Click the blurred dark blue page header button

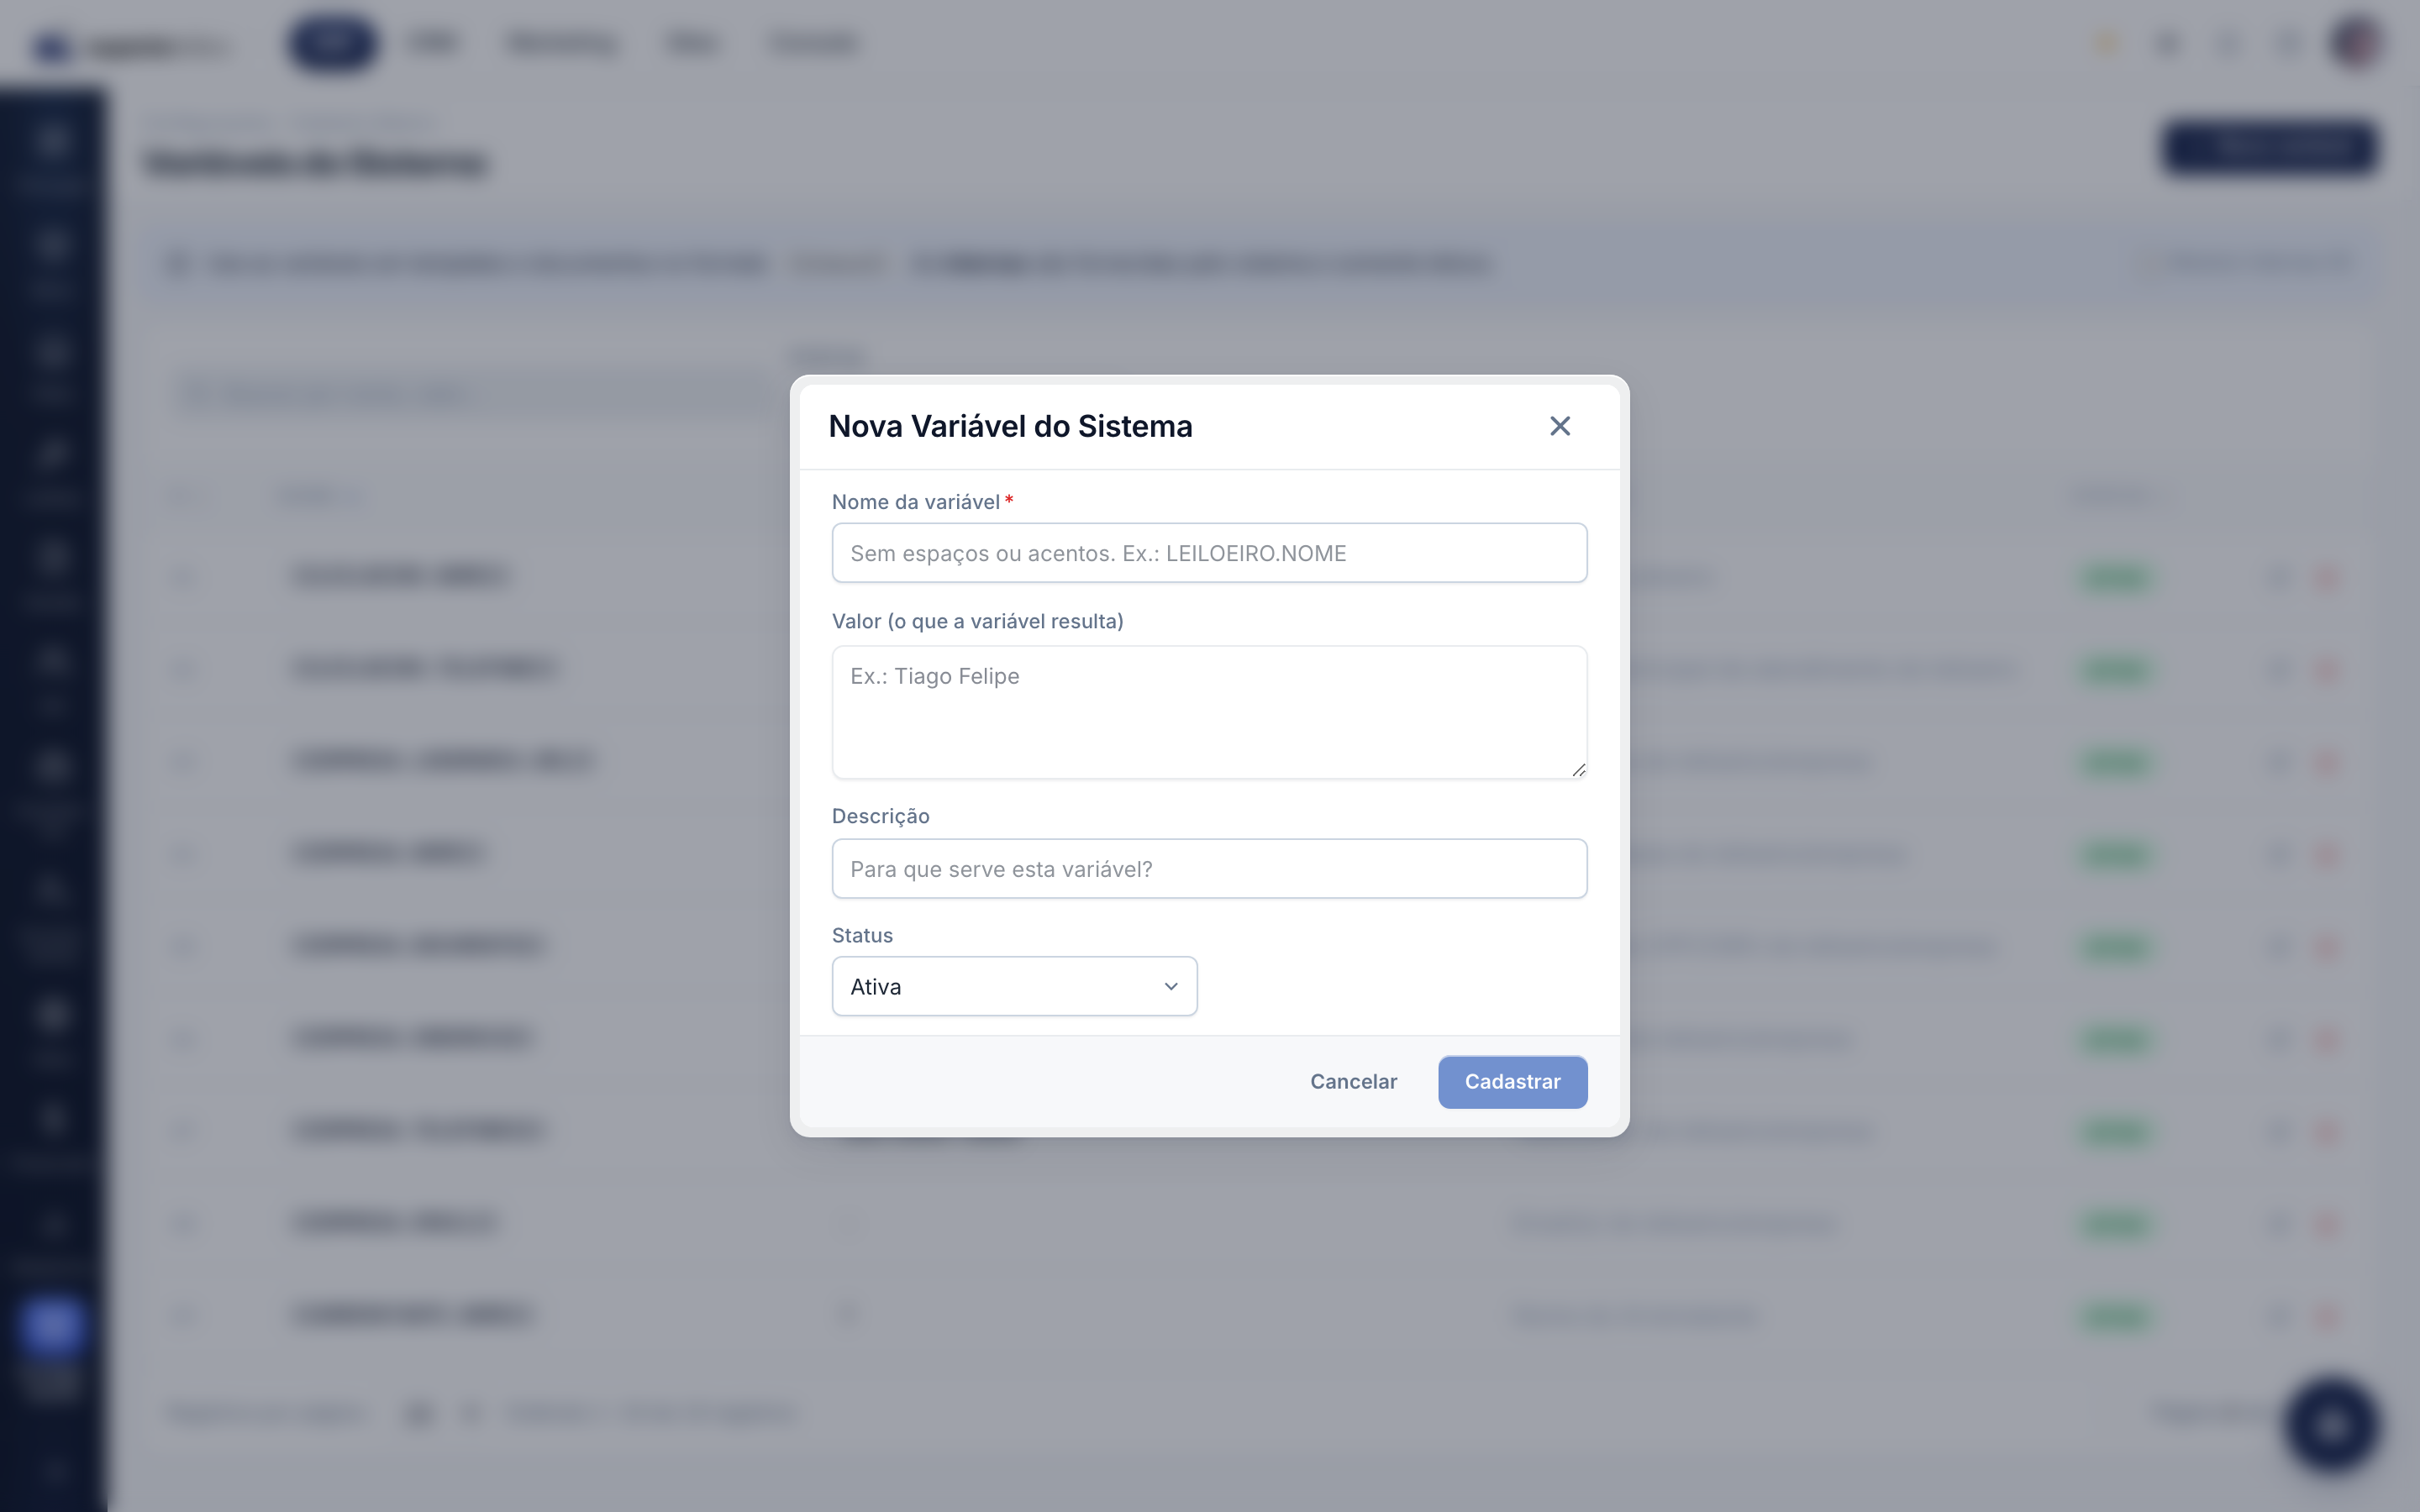point(2268,149)
